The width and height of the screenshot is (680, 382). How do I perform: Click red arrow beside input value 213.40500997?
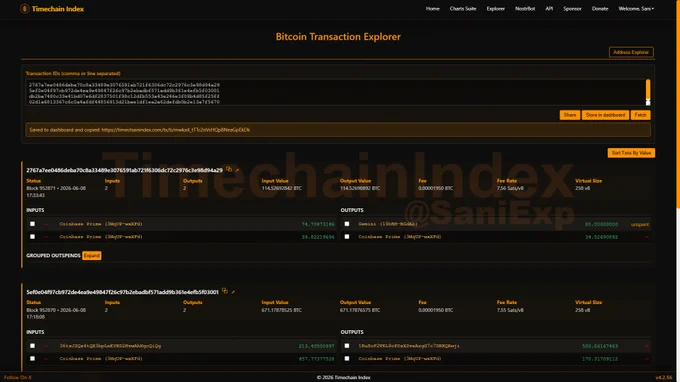[46, 346]
